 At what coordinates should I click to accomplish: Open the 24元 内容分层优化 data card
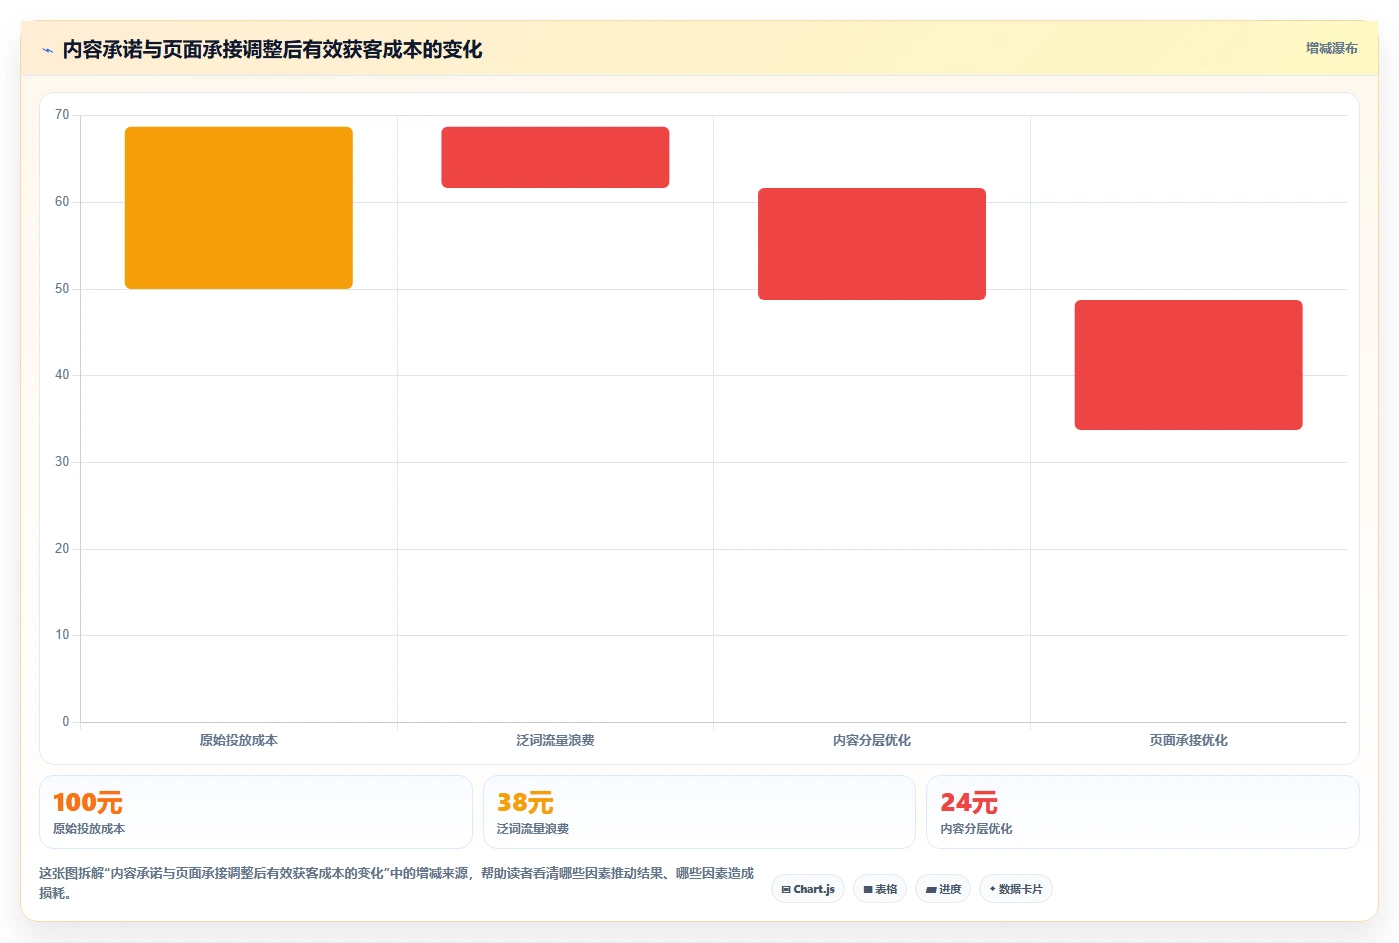(x=1143, y=812)
